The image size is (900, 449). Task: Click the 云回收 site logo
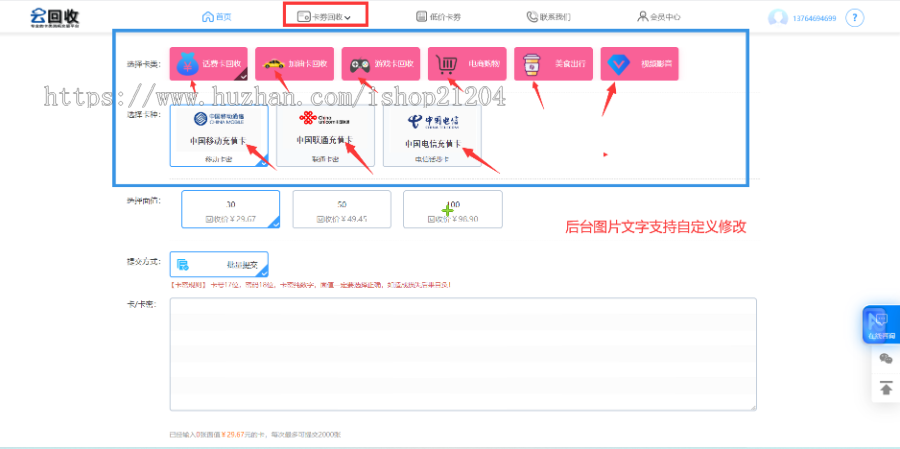coord(55,18)
